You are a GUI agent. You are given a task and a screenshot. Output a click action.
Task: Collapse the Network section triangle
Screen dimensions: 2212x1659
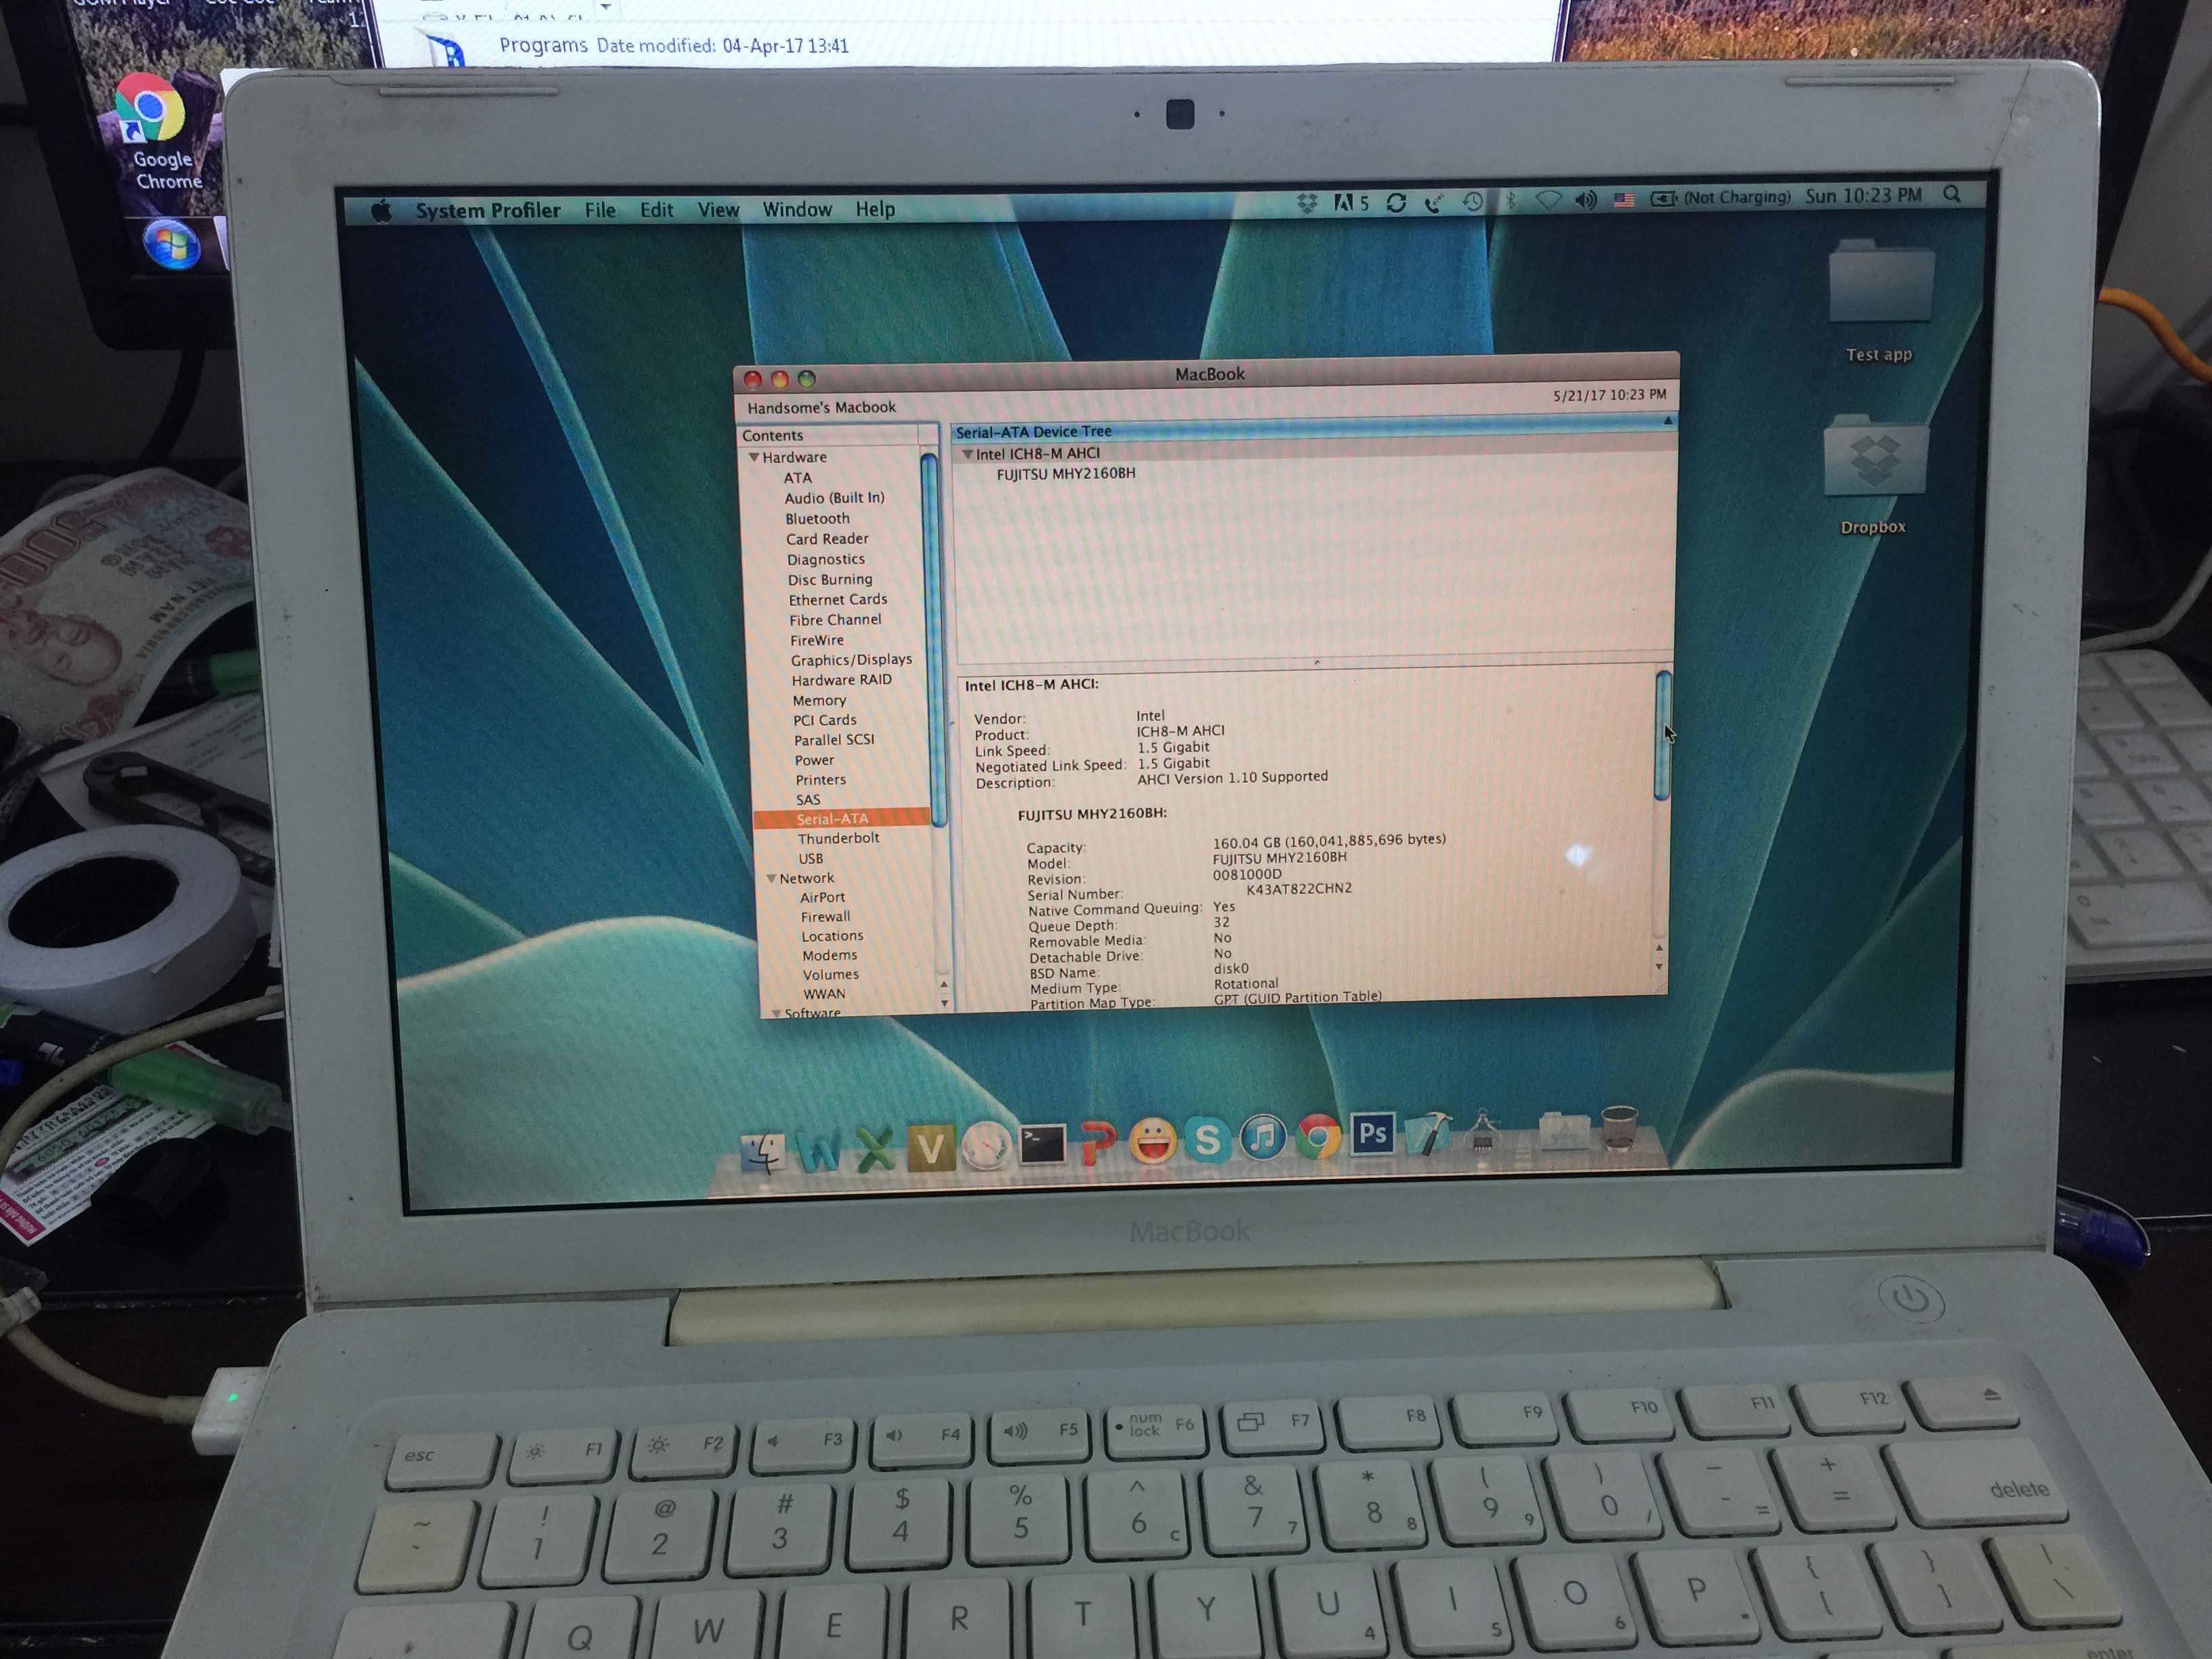pyautogui.click(x=771, y=878)
